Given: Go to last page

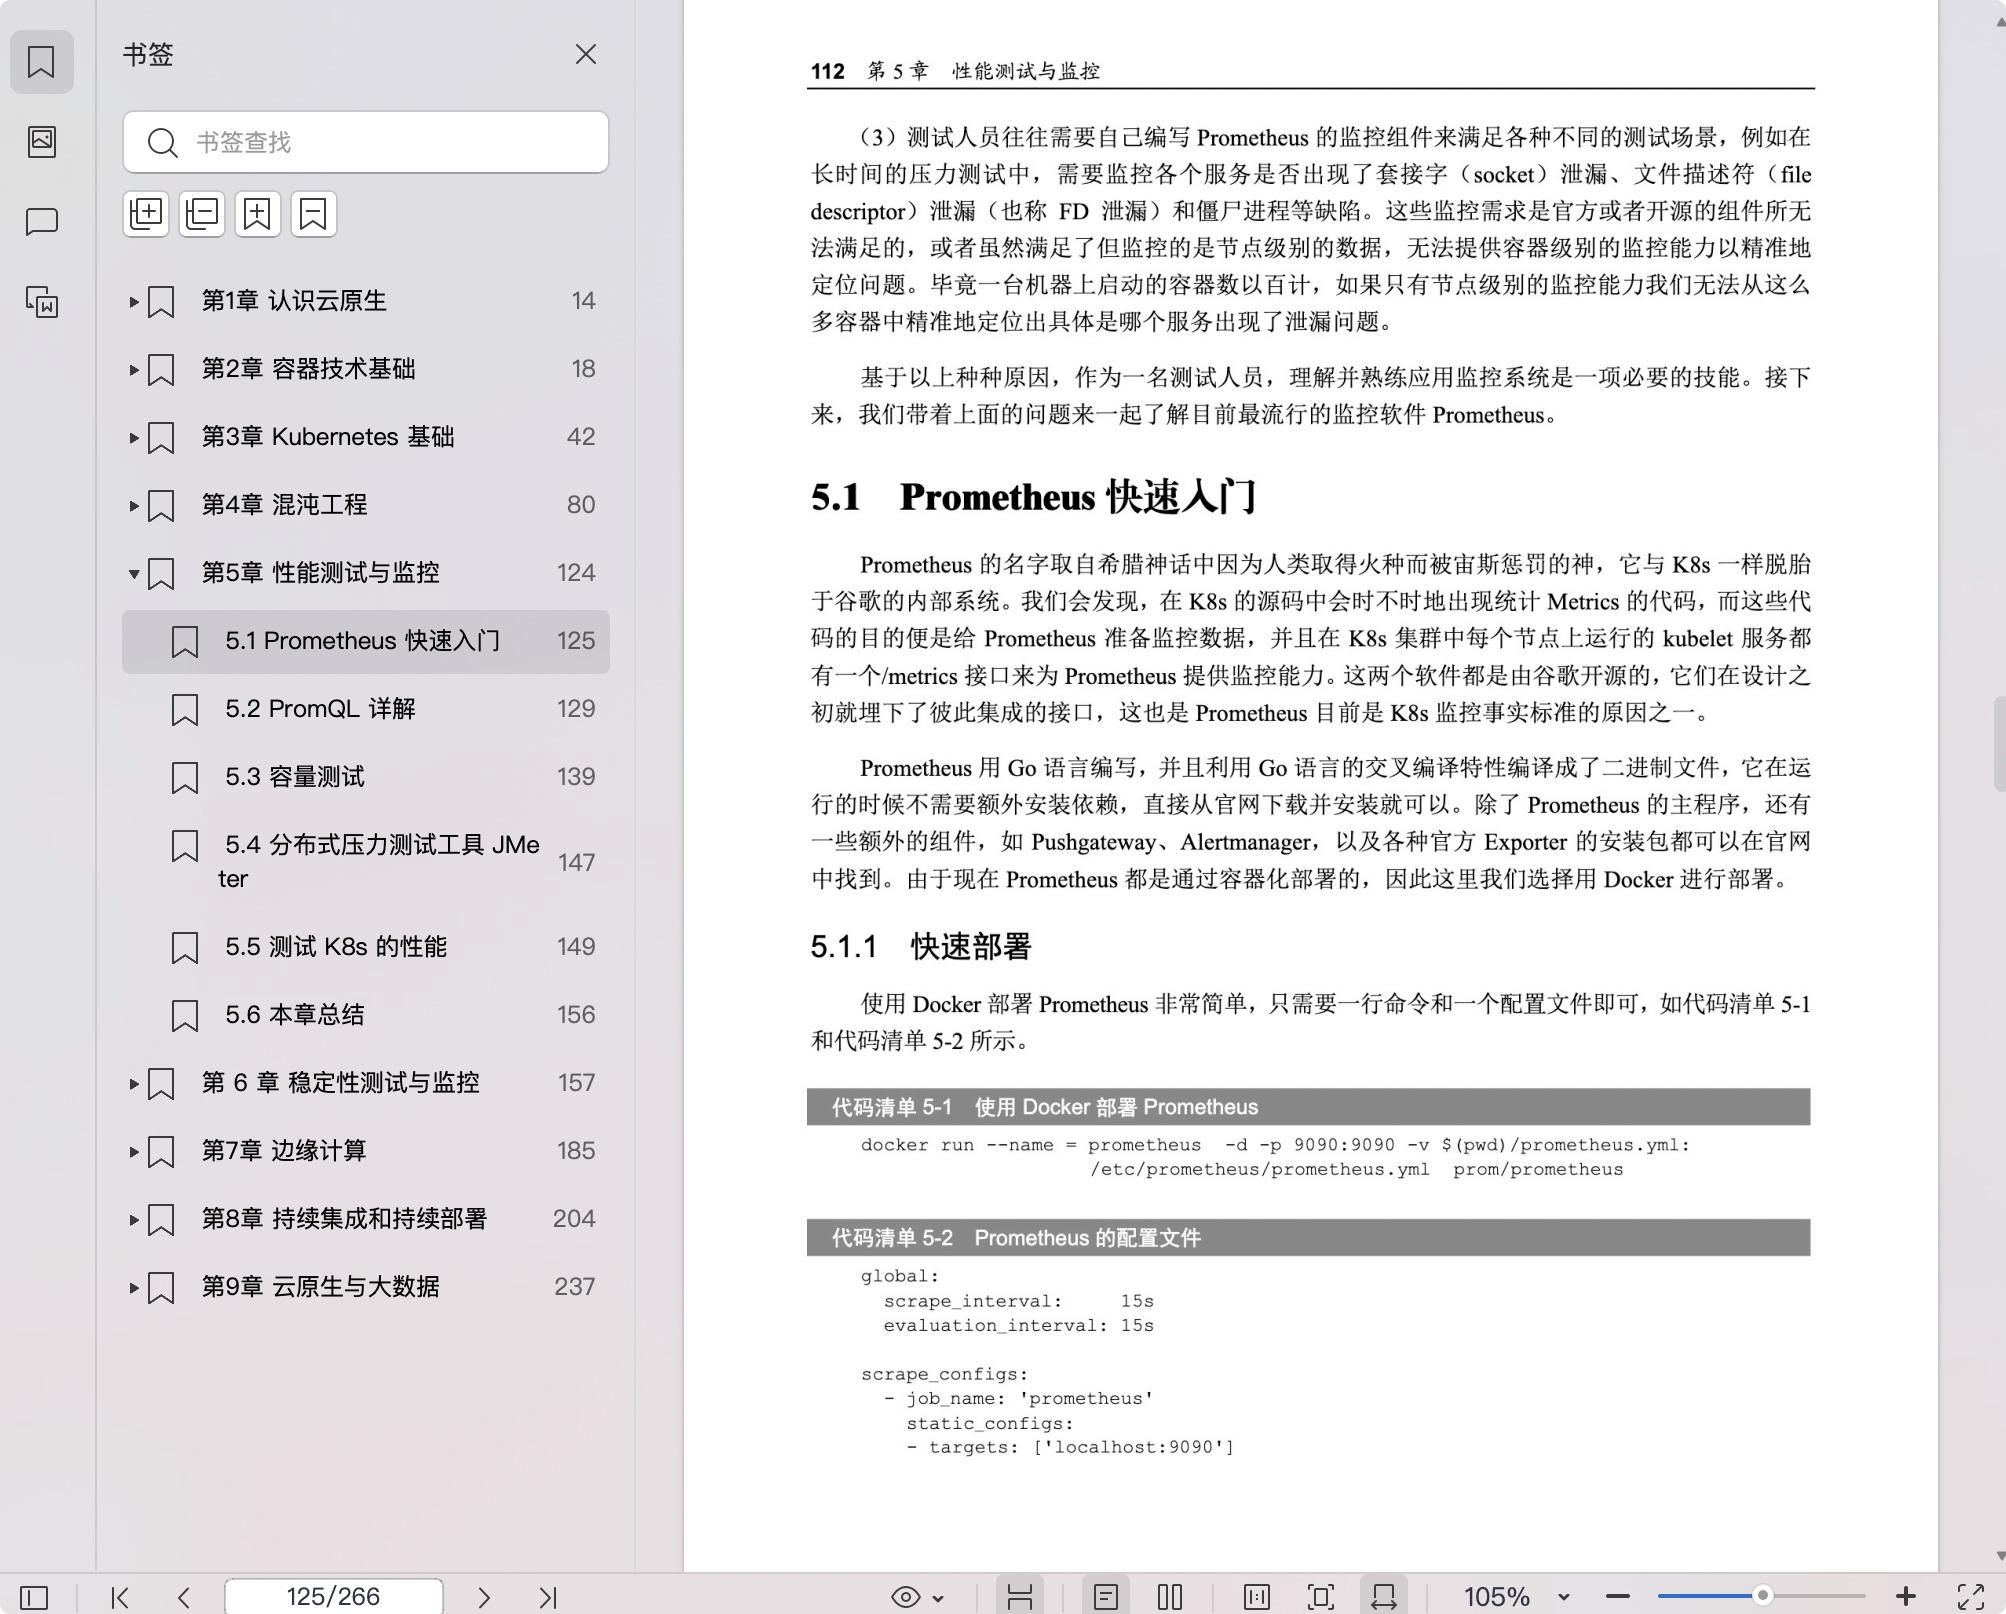Looking at the screenshot, I should tap(548, 1597).
